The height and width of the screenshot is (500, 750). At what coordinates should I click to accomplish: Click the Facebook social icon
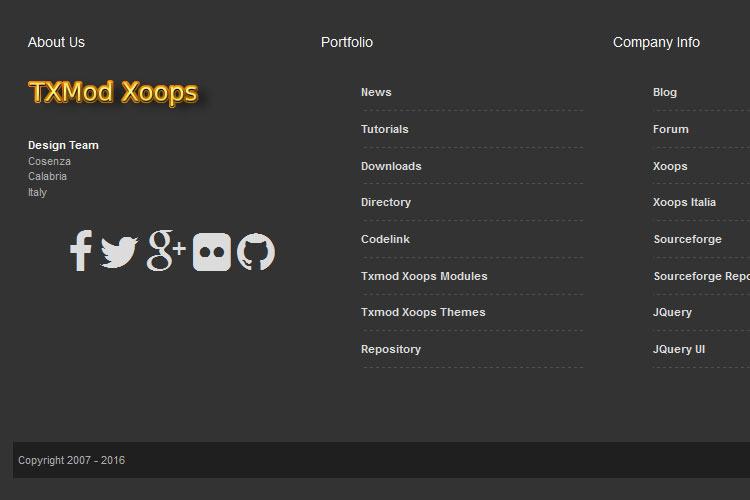[81, 251]
